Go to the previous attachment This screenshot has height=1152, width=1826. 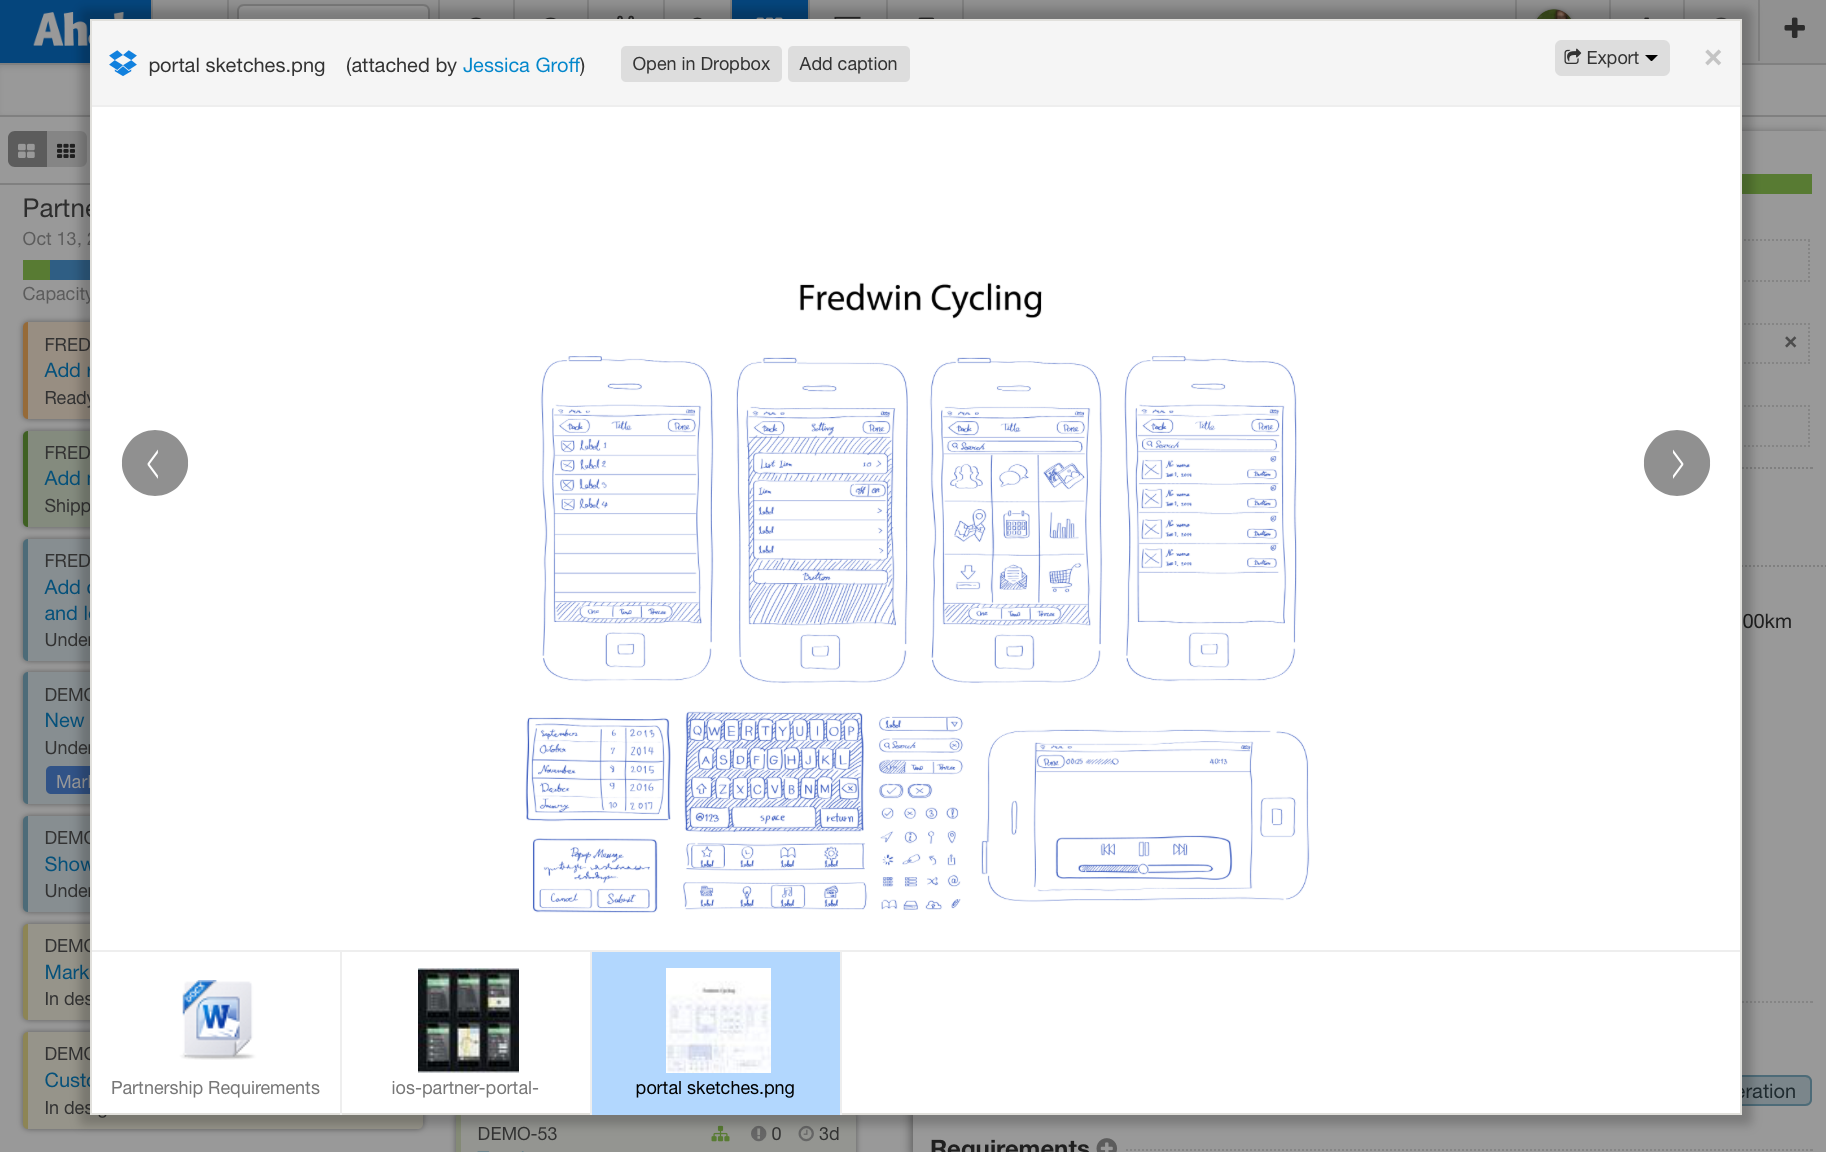[155, 463]
